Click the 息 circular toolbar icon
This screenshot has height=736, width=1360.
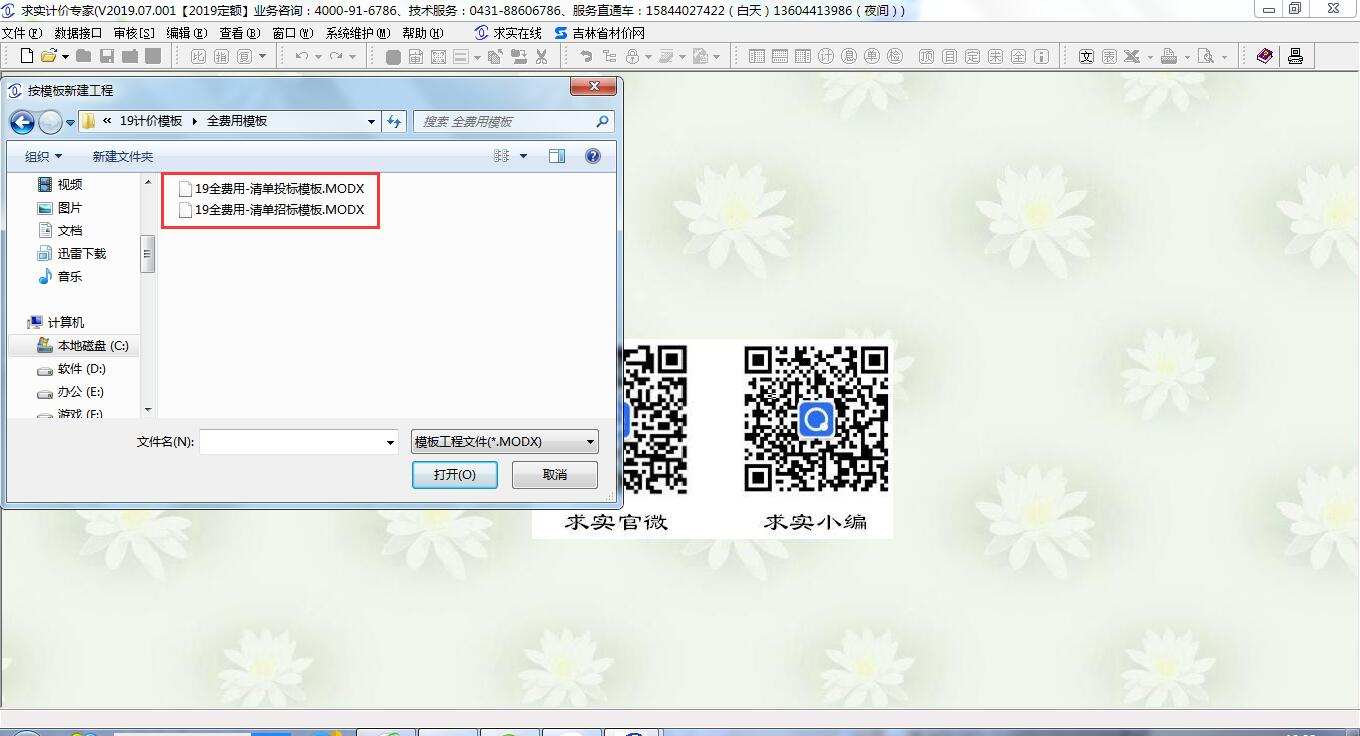point(849,56)
